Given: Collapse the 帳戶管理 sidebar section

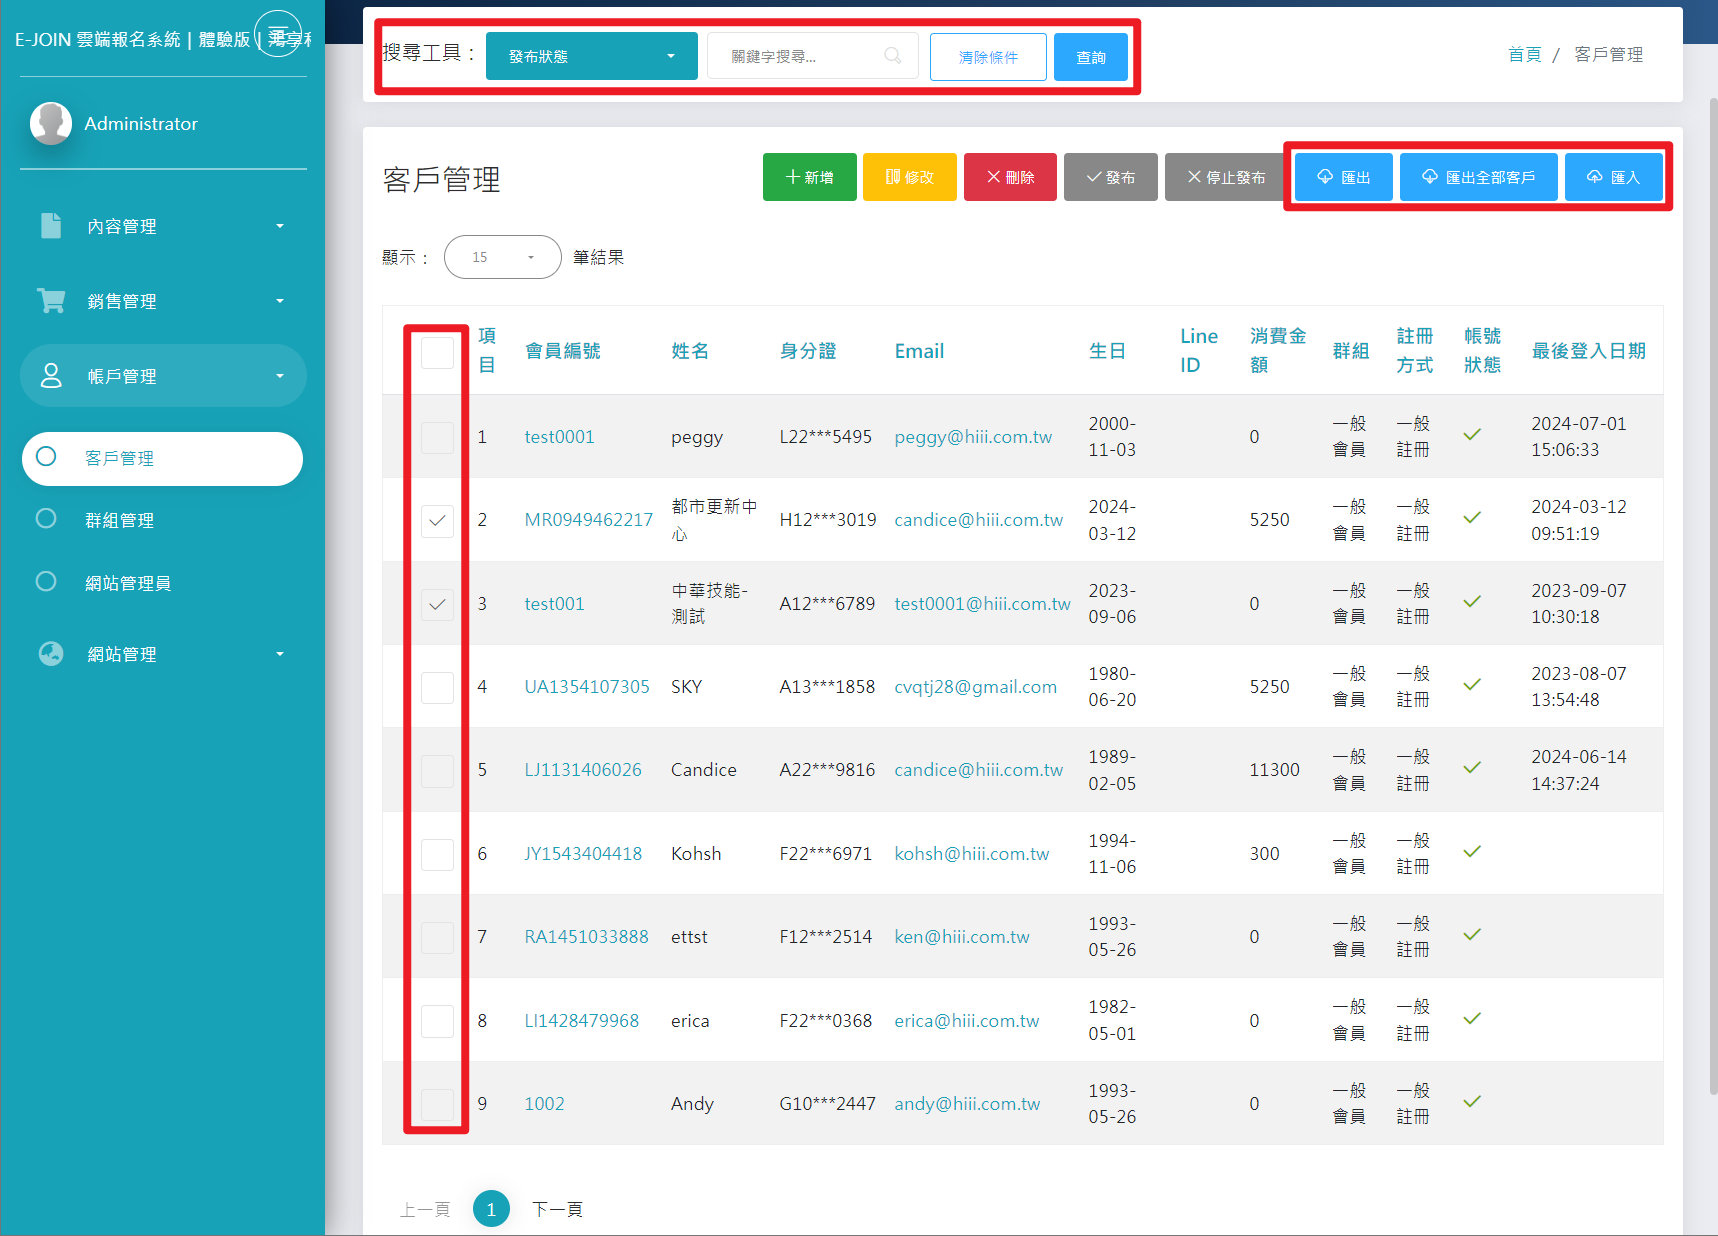Looking at the screenshot, I should [x=163, y=376].
